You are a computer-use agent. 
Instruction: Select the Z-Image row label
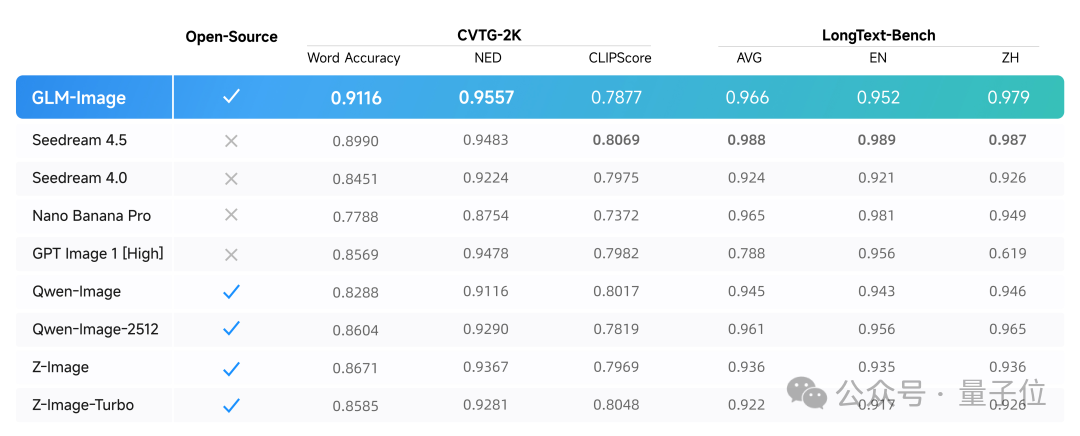[x=60, y=367]
